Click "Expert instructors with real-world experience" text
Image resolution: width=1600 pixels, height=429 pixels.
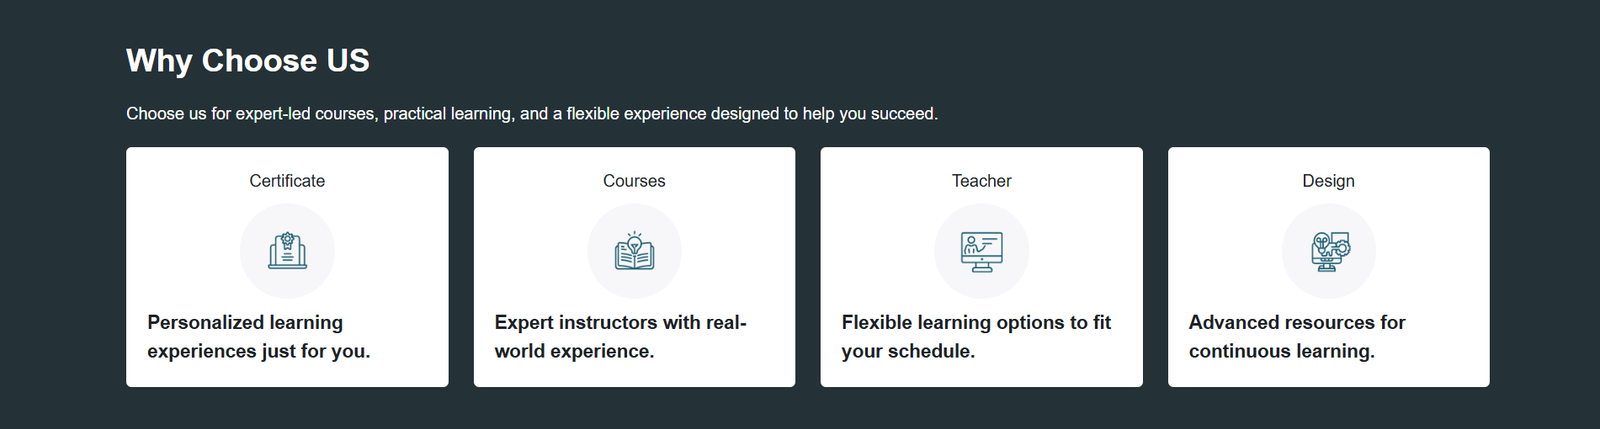pos(620,337)
